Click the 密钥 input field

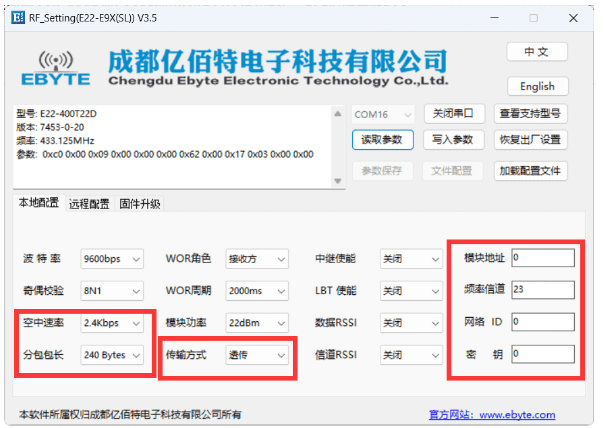click(543, 354)
